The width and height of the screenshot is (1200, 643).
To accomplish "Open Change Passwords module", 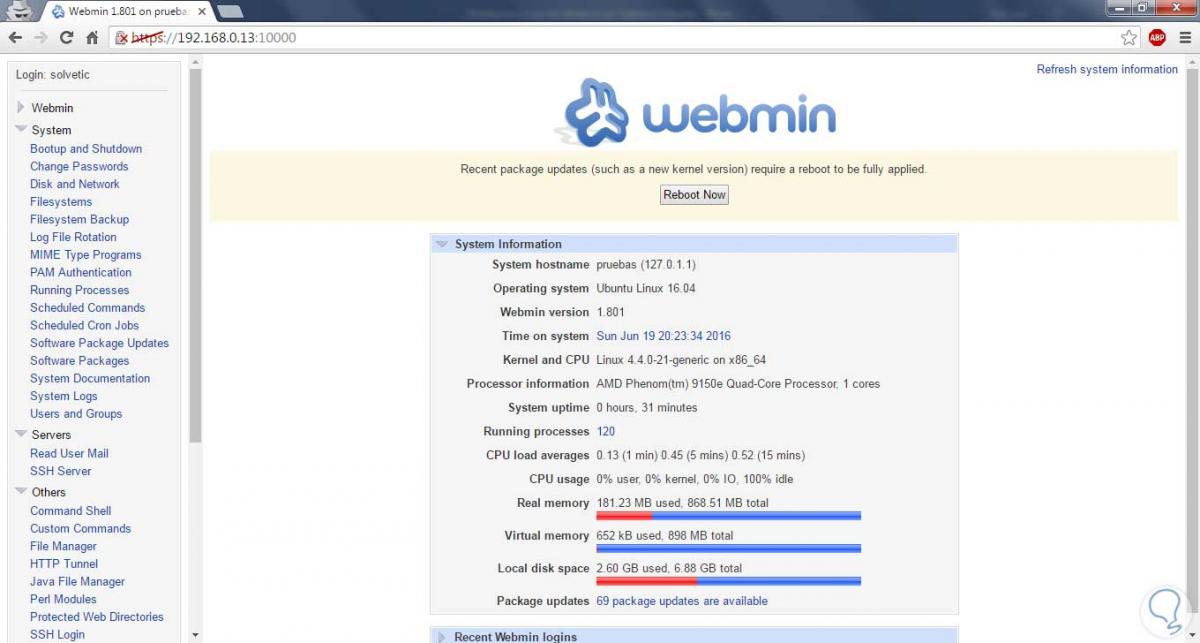I will [79, 166].
